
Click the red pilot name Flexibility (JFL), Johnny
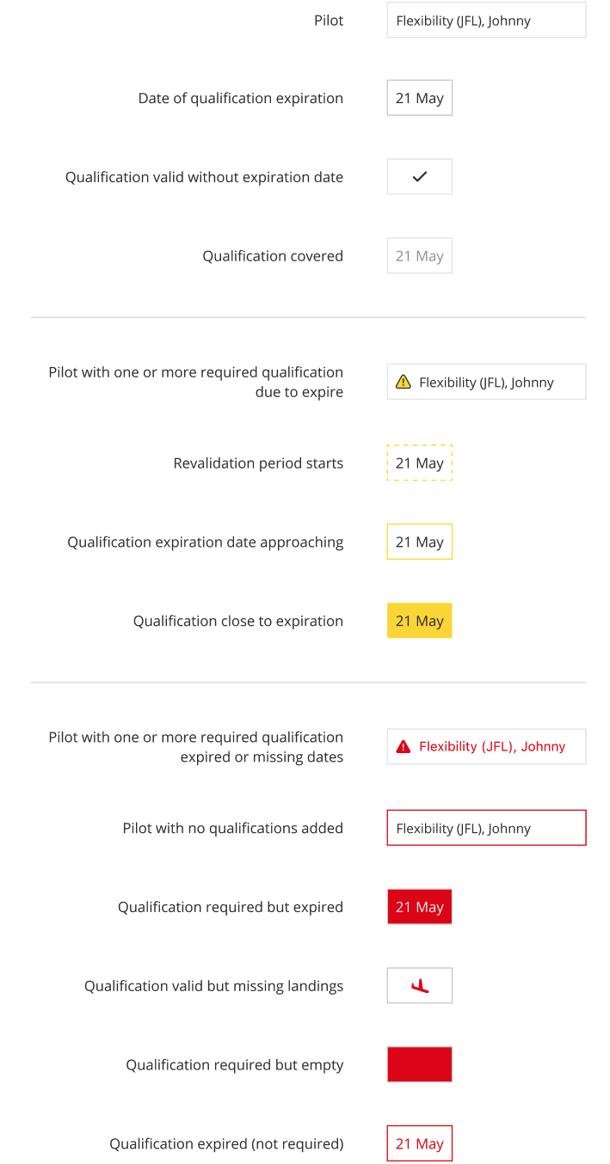[492, 747]
